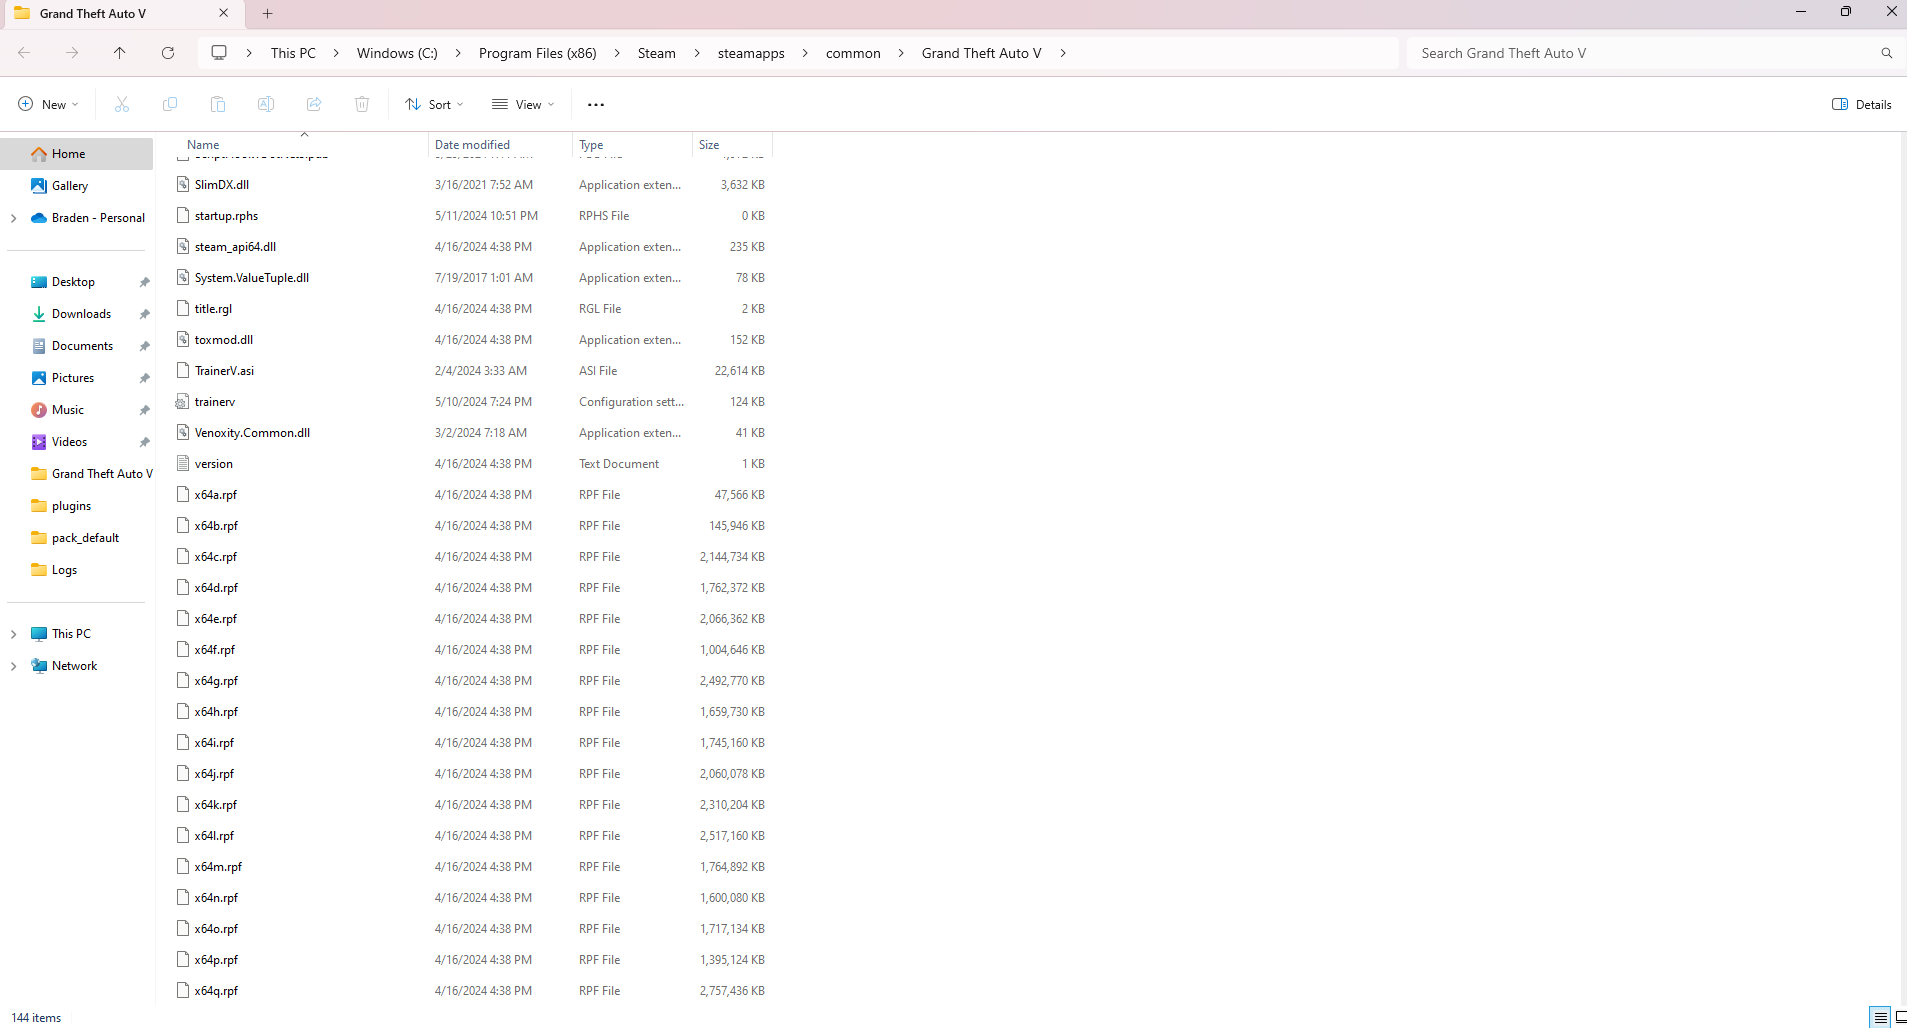Viewport: 1907px width, 1028px height.
Task: Open the Sort dropdown
Action: pyautogui.click(x=434, y=104)
